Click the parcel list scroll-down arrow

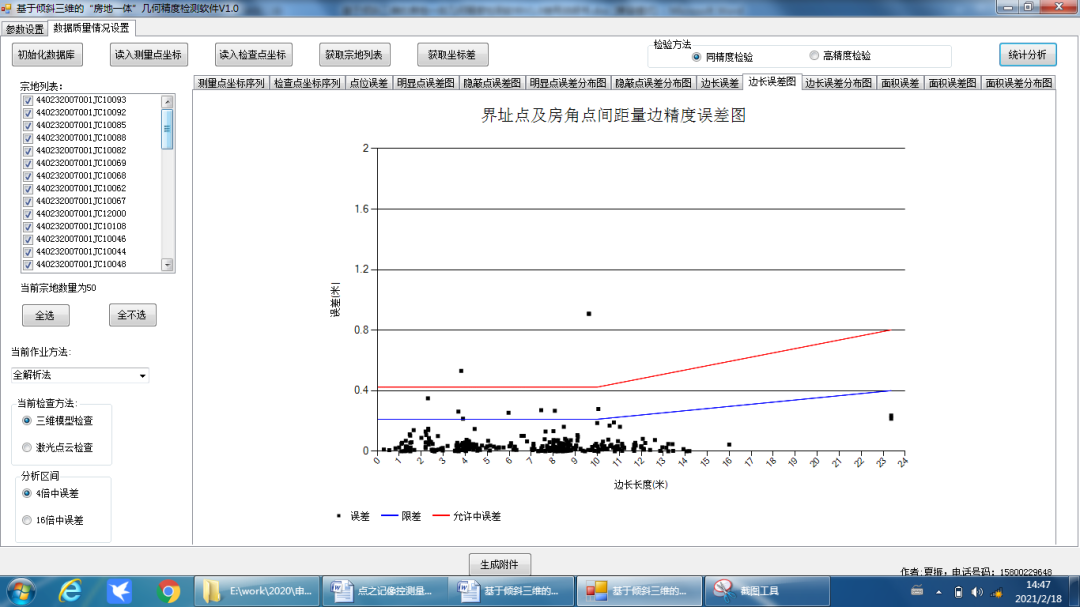click(167, 265)
